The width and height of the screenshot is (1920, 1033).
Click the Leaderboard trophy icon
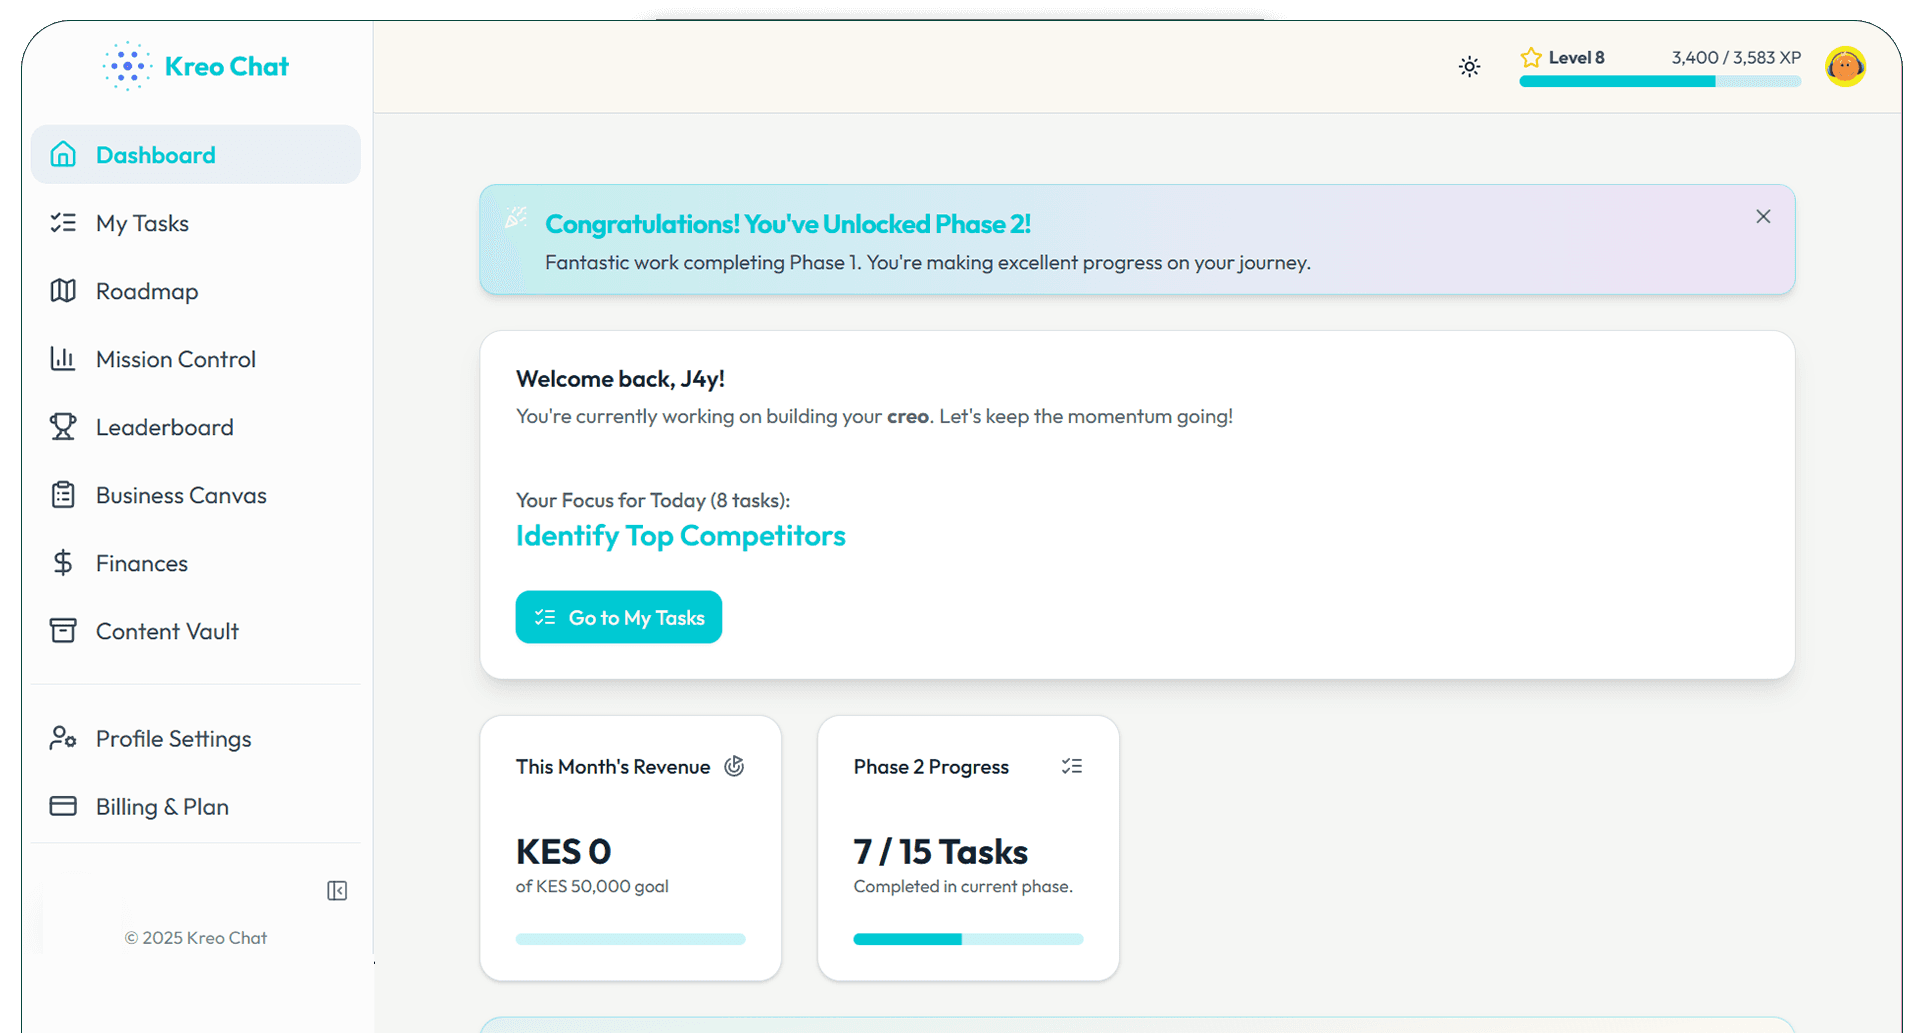(63, 427)
